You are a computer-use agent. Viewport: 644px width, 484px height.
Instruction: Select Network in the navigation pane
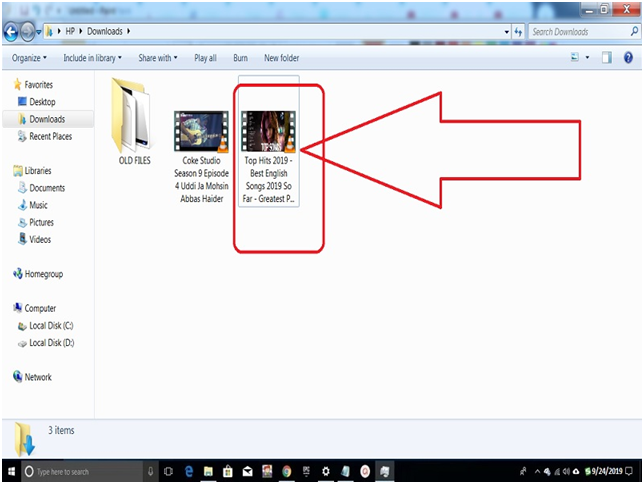point(38,377)
